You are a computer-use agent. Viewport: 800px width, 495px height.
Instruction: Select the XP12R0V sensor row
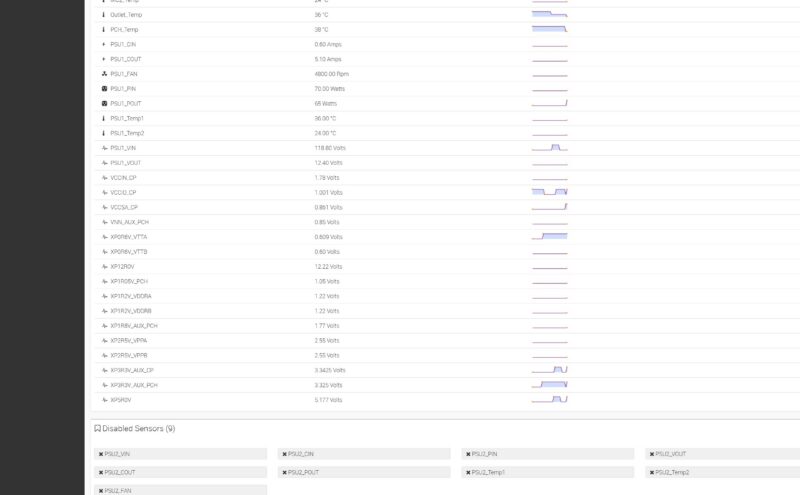(x=447, y=267)
